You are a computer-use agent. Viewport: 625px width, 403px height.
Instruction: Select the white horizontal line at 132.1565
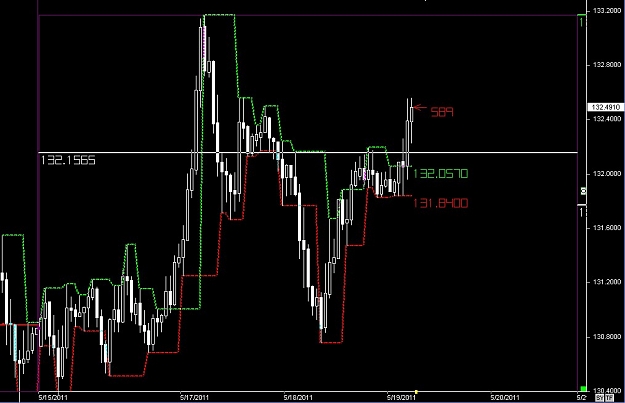coord(308,152)
